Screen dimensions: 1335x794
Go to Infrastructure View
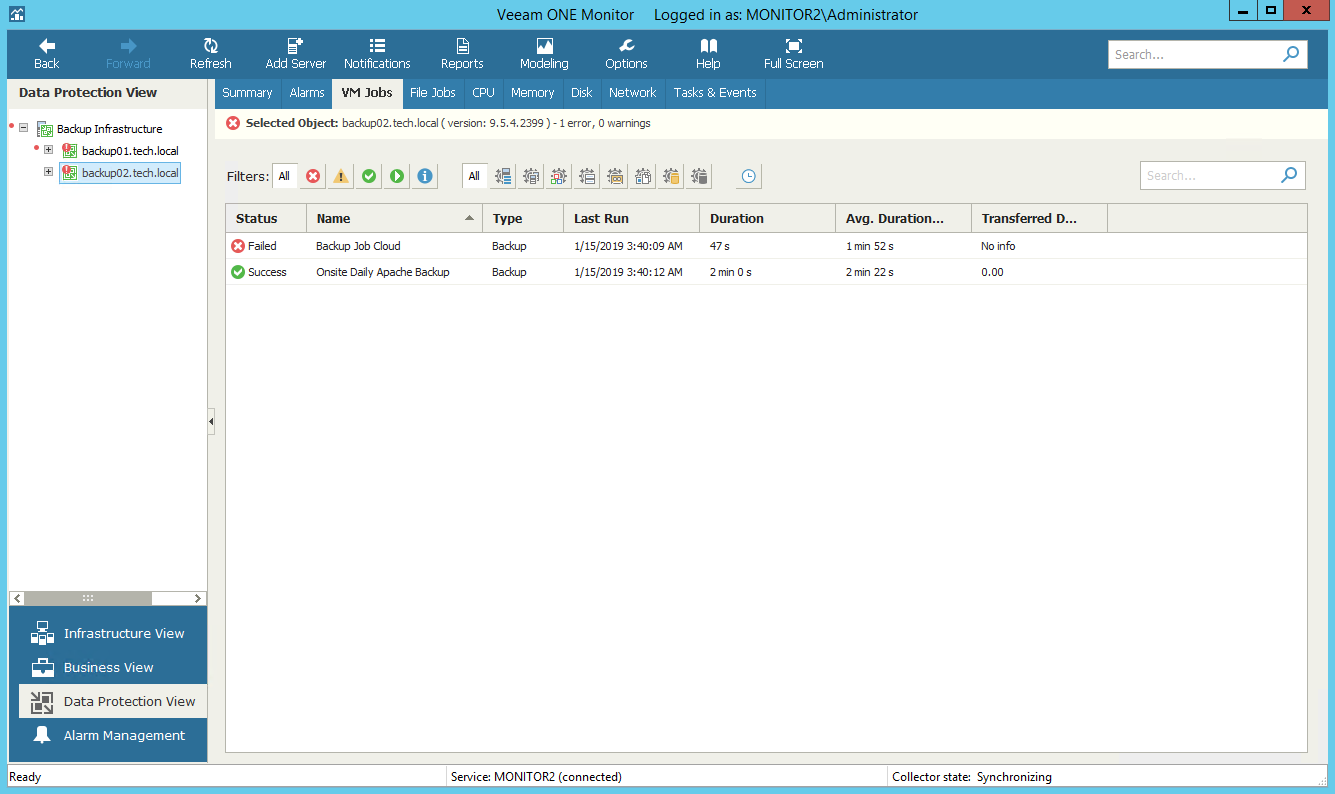click(x=123, y=633)
